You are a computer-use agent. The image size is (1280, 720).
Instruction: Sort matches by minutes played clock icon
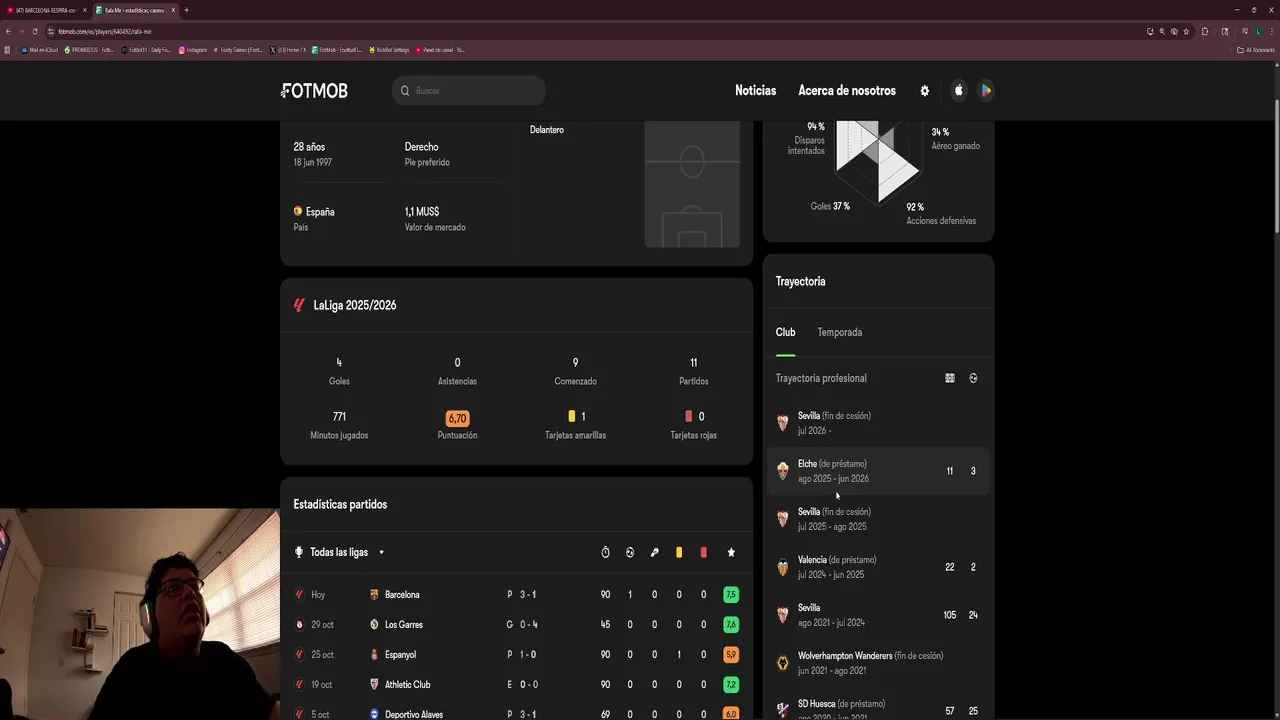pyautogui.click(x=605, y=552)
